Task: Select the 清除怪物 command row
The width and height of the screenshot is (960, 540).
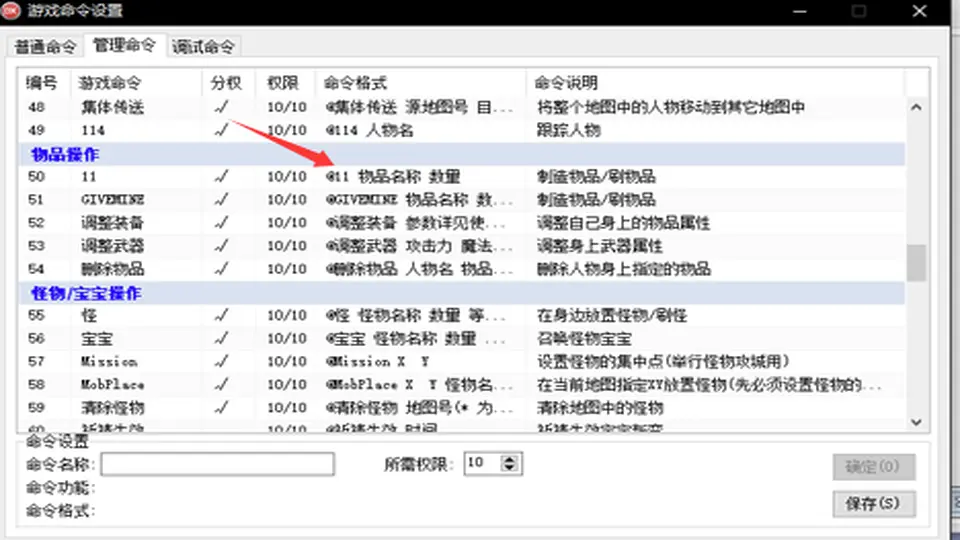Action: pos(462,408)
